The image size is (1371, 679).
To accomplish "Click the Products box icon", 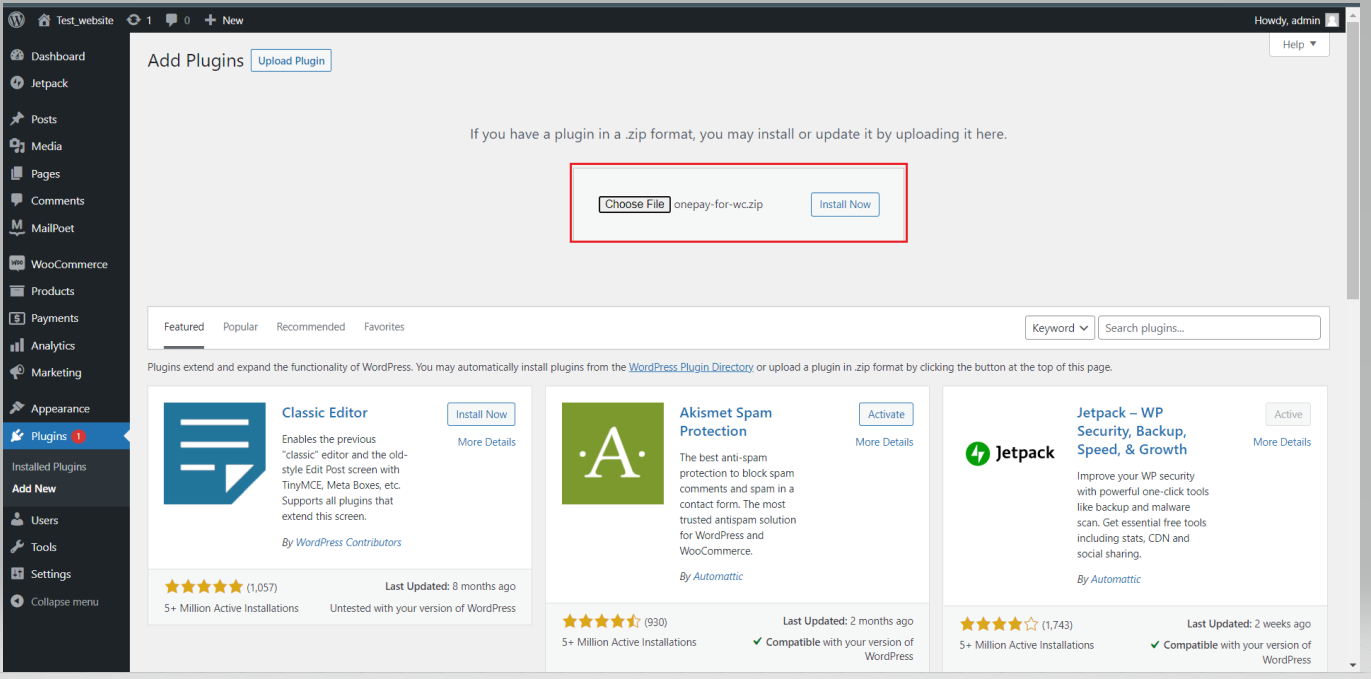I will click(x=17, y=291).
